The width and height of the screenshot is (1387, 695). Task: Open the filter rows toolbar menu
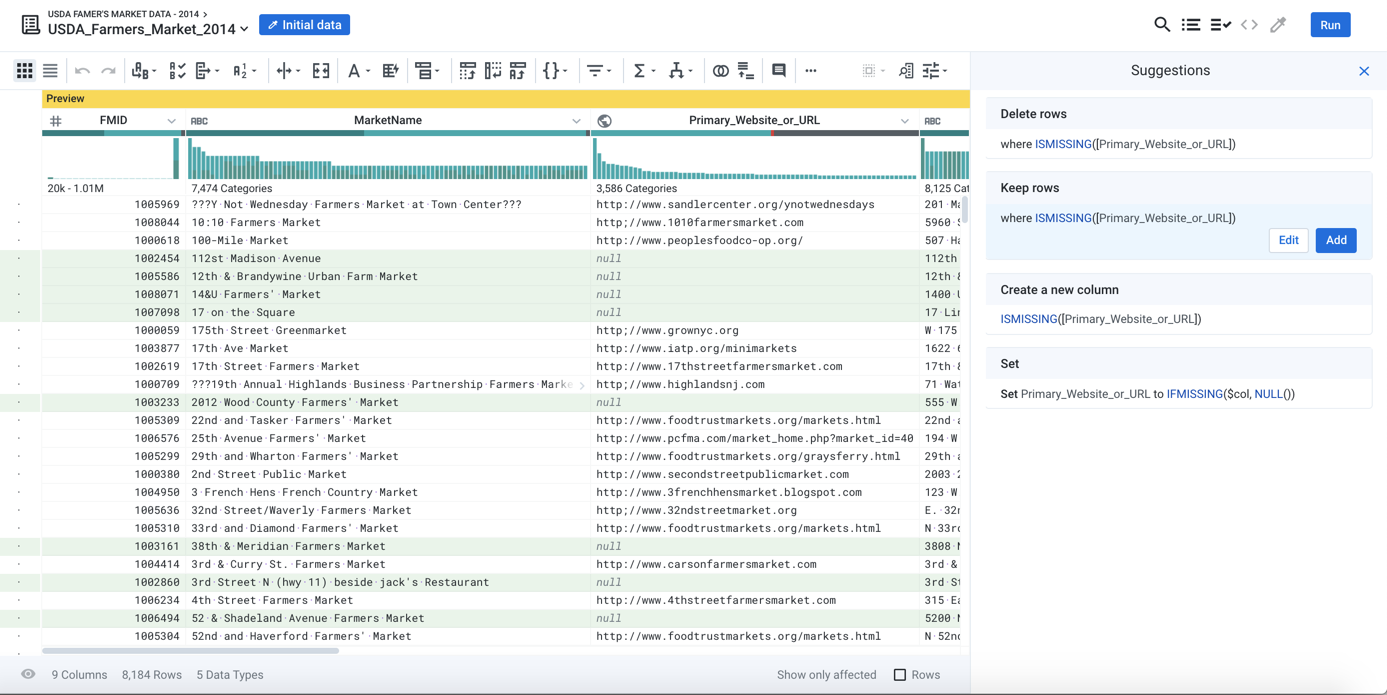(x=598, y=71)
